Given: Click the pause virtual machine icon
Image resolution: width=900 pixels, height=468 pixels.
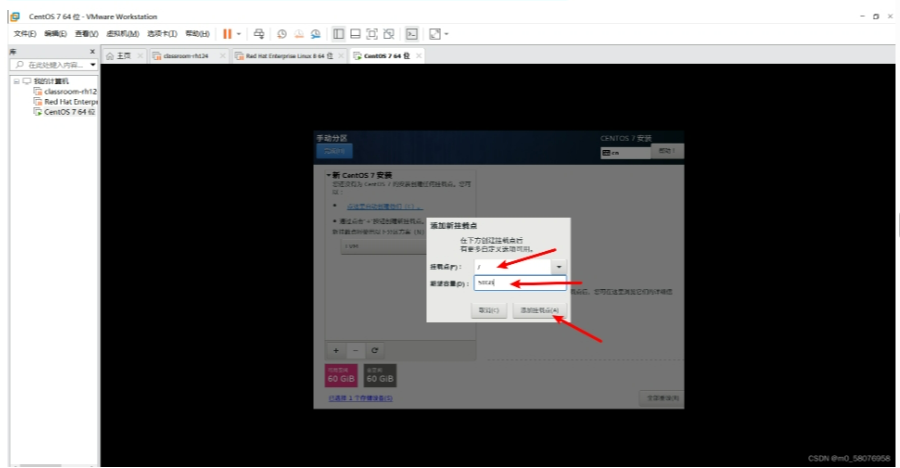Looking at the screenshot, I should tap(227, 34).
